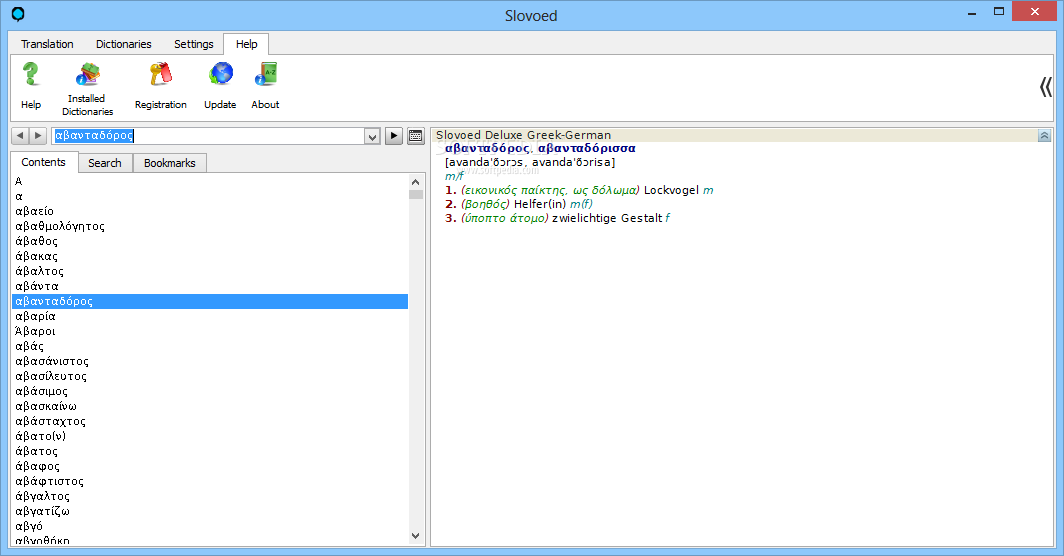Select the entry 'αβάφτιστος'

pos(210,481)
